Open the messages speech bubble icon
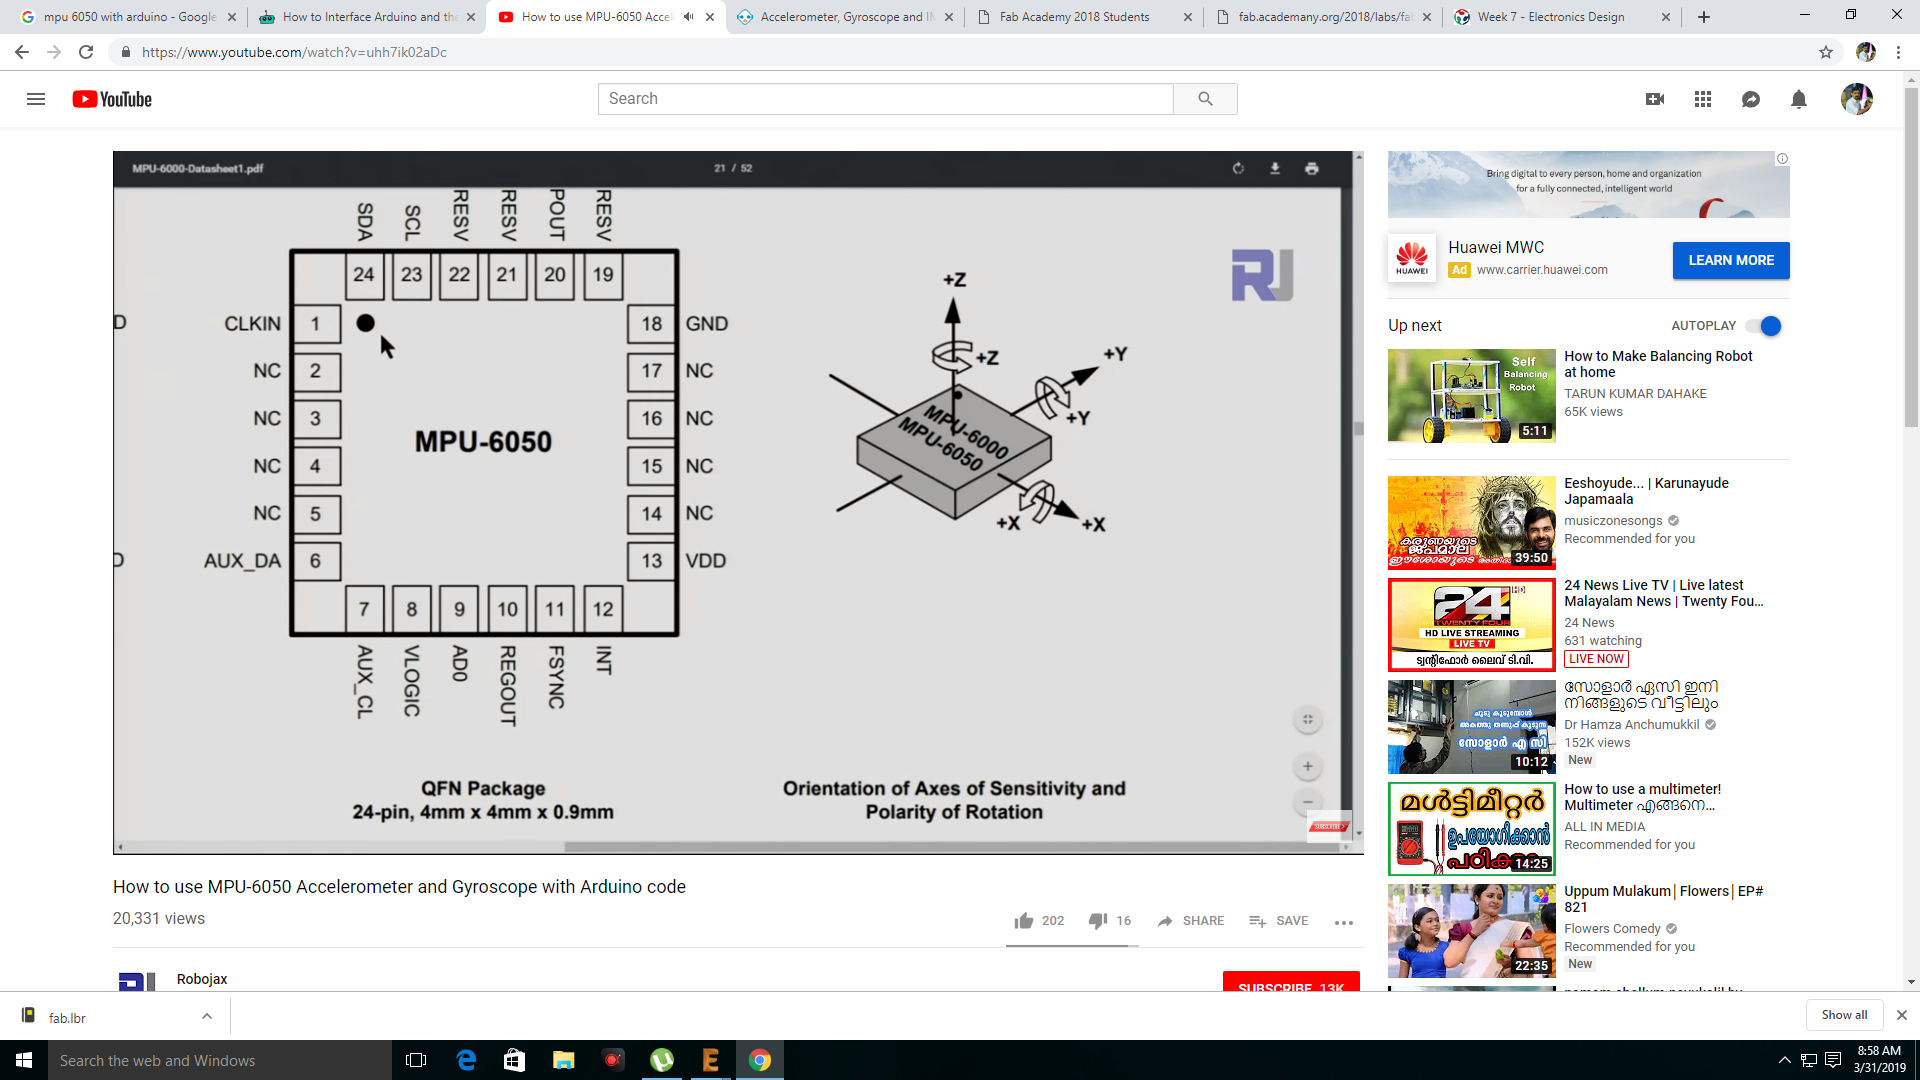 (x=1751, y=99)
